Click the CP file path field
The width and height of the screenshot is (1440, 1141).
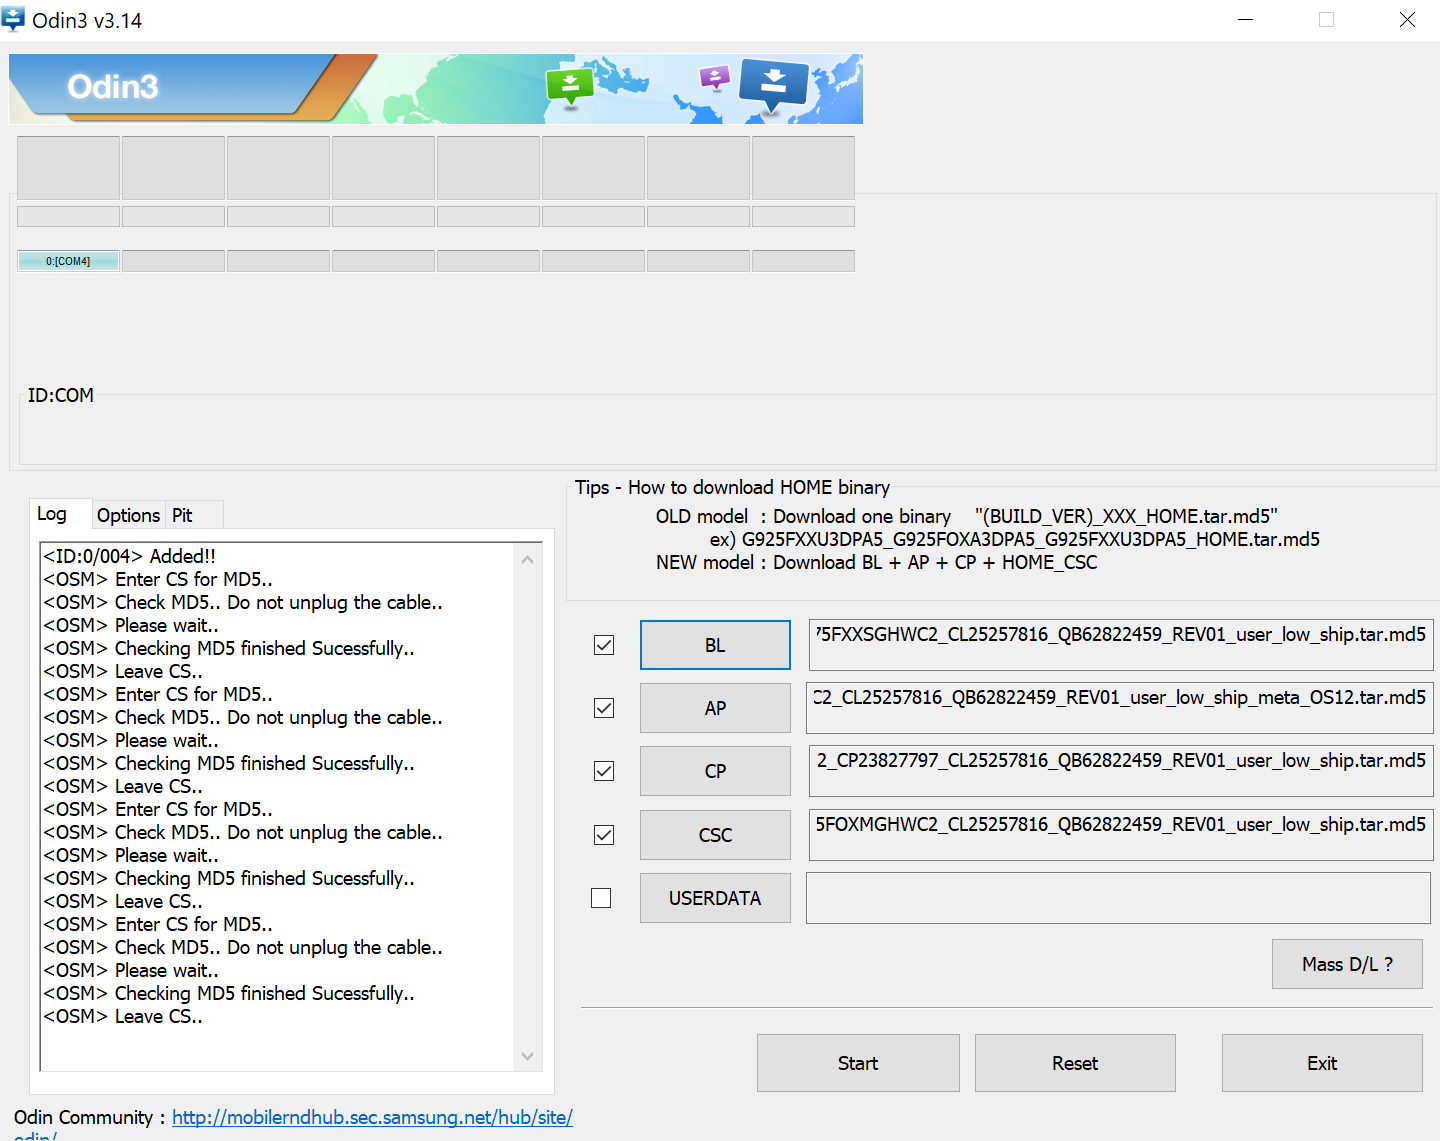click(x=1121, y=771)
